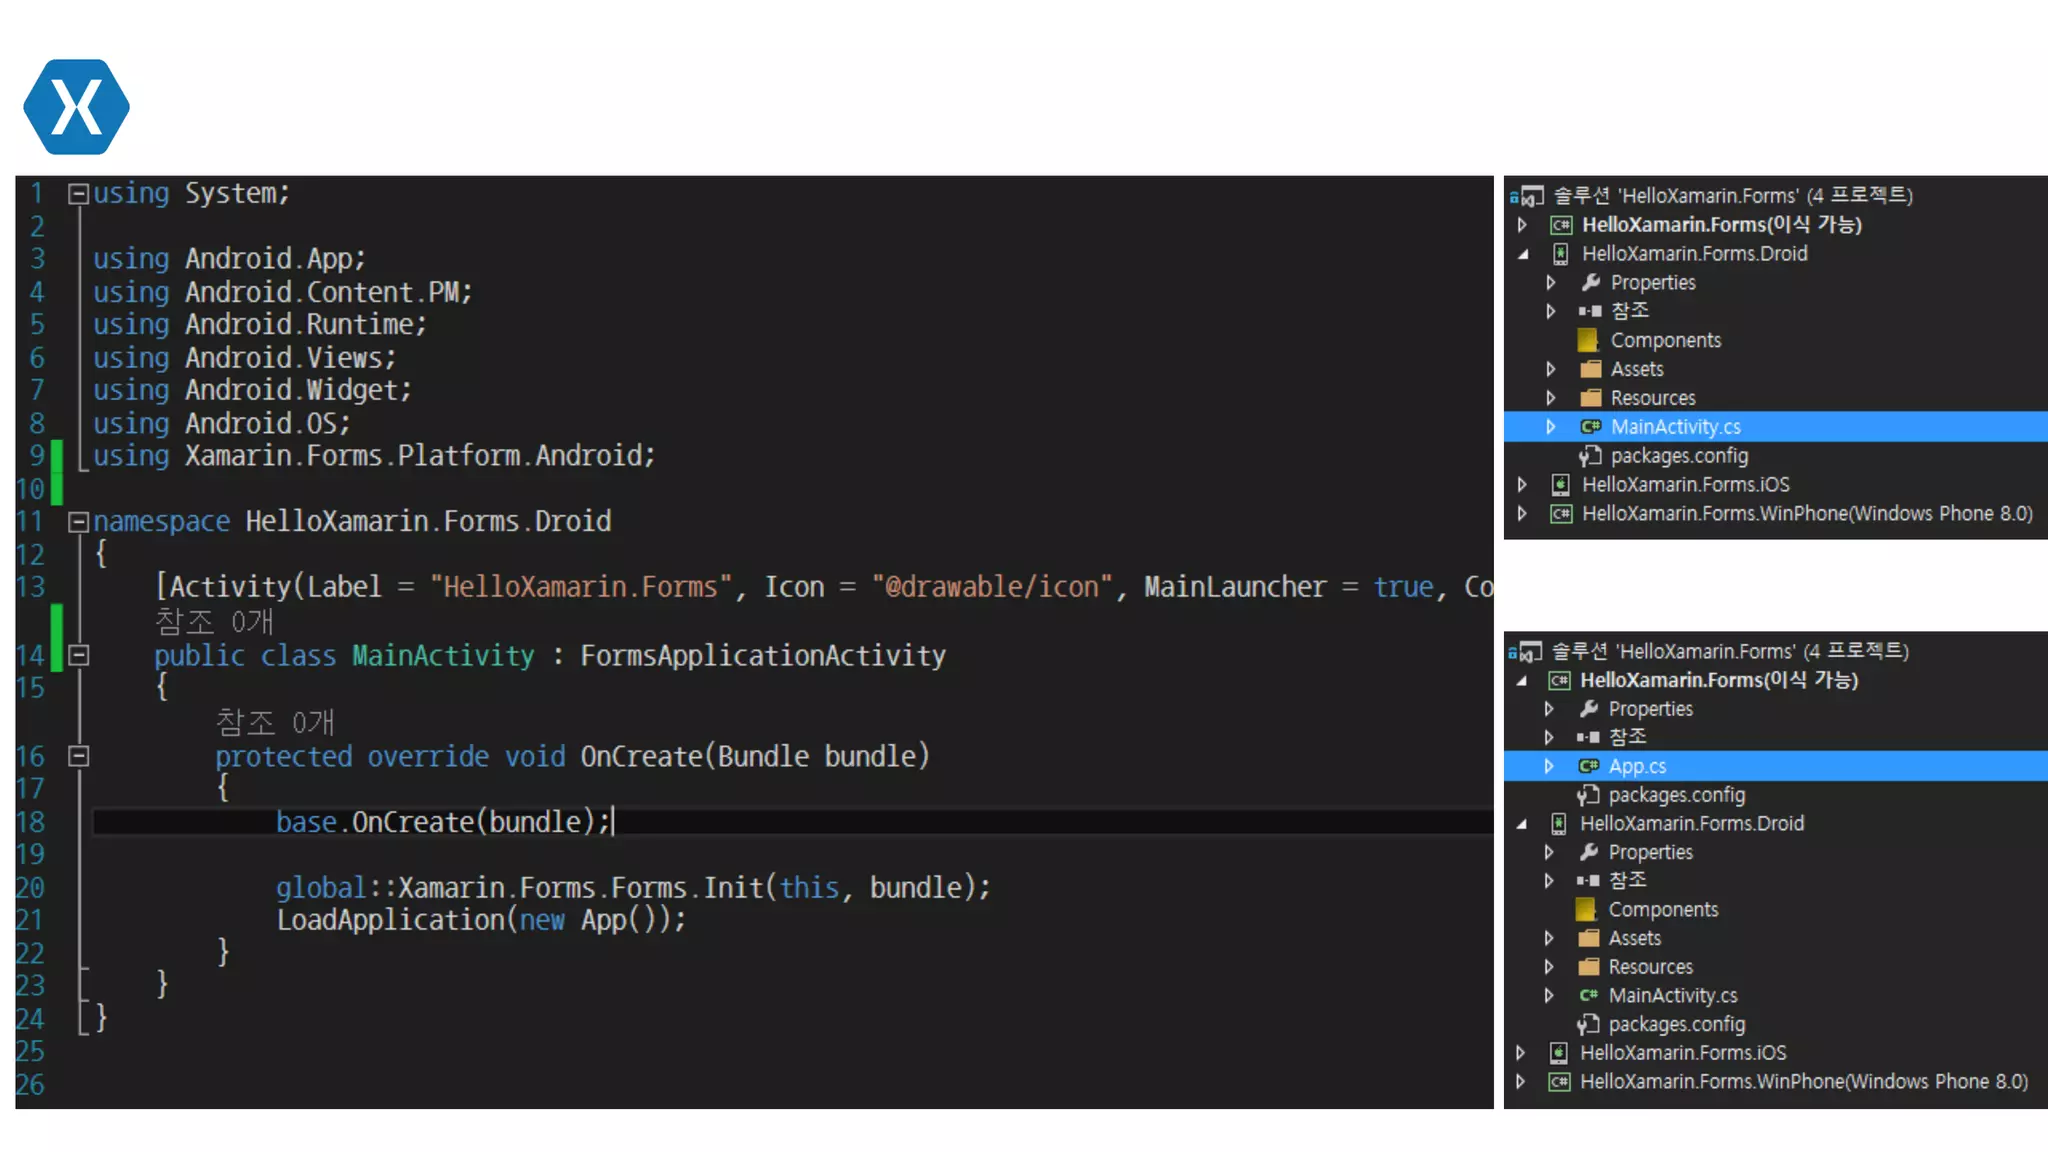Click the 참조 0개 link above OnCreate

275,723
